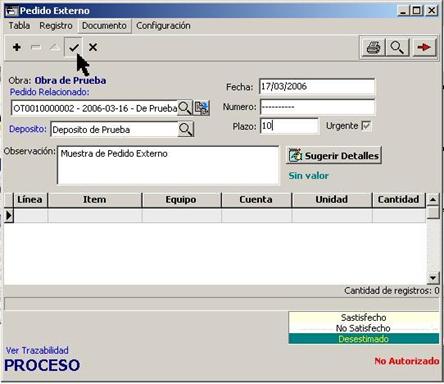Viewport: 444px width, 384px height.
Task: Confirm changes with the checkmark icon
Action: pyautogui.click(x=73, y=47)
